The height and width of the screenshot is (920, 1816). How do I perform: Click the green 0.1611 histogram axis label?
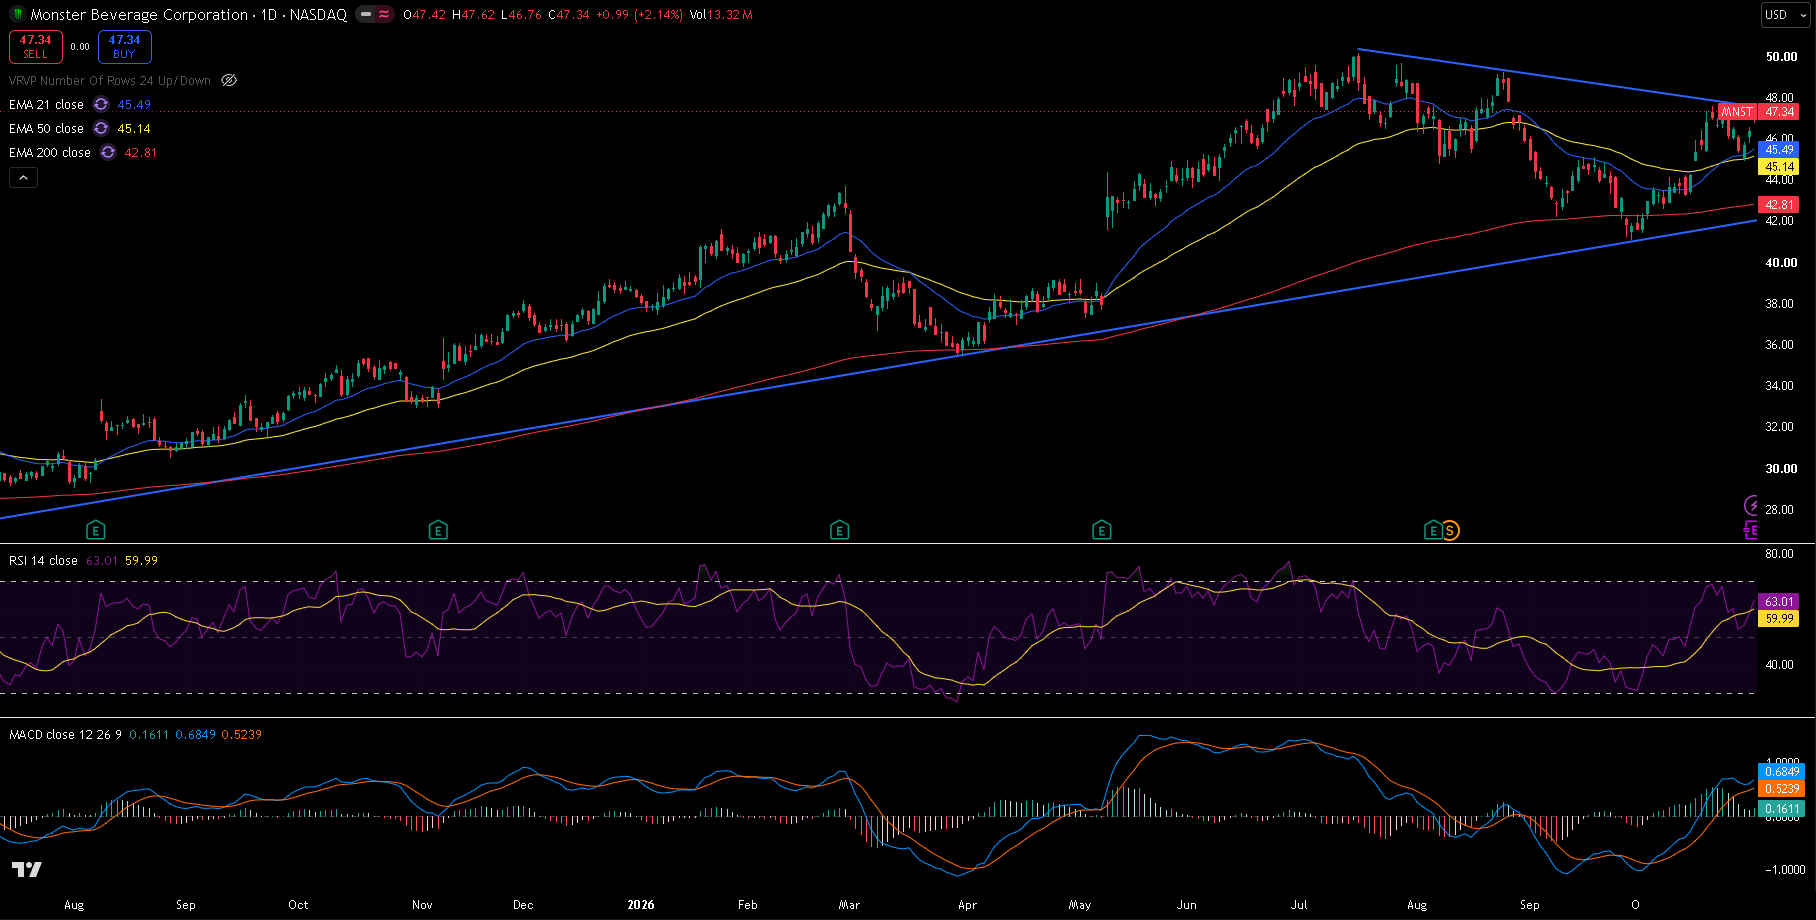(1781, 808)
